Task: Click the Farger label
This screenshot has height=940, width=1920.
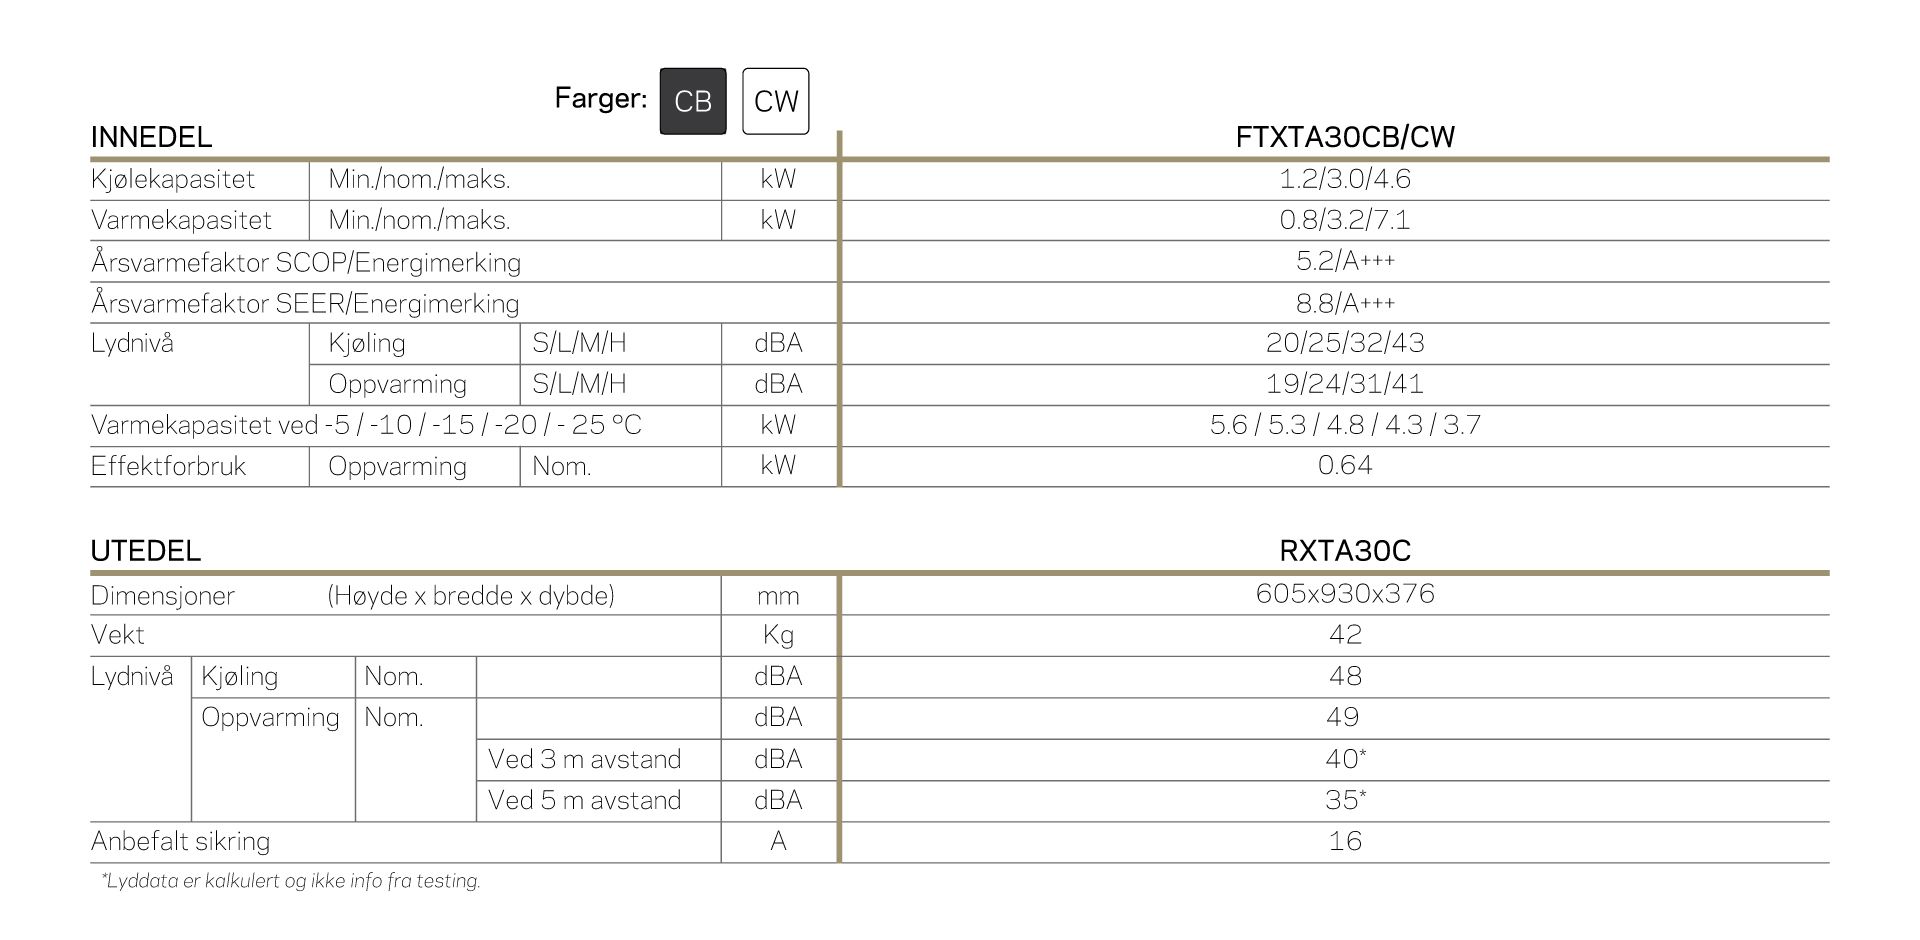Action: pos(601,98)
